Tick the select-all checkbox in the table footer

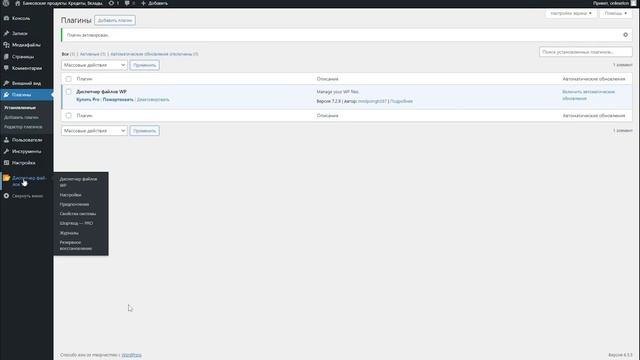[69, 116]
